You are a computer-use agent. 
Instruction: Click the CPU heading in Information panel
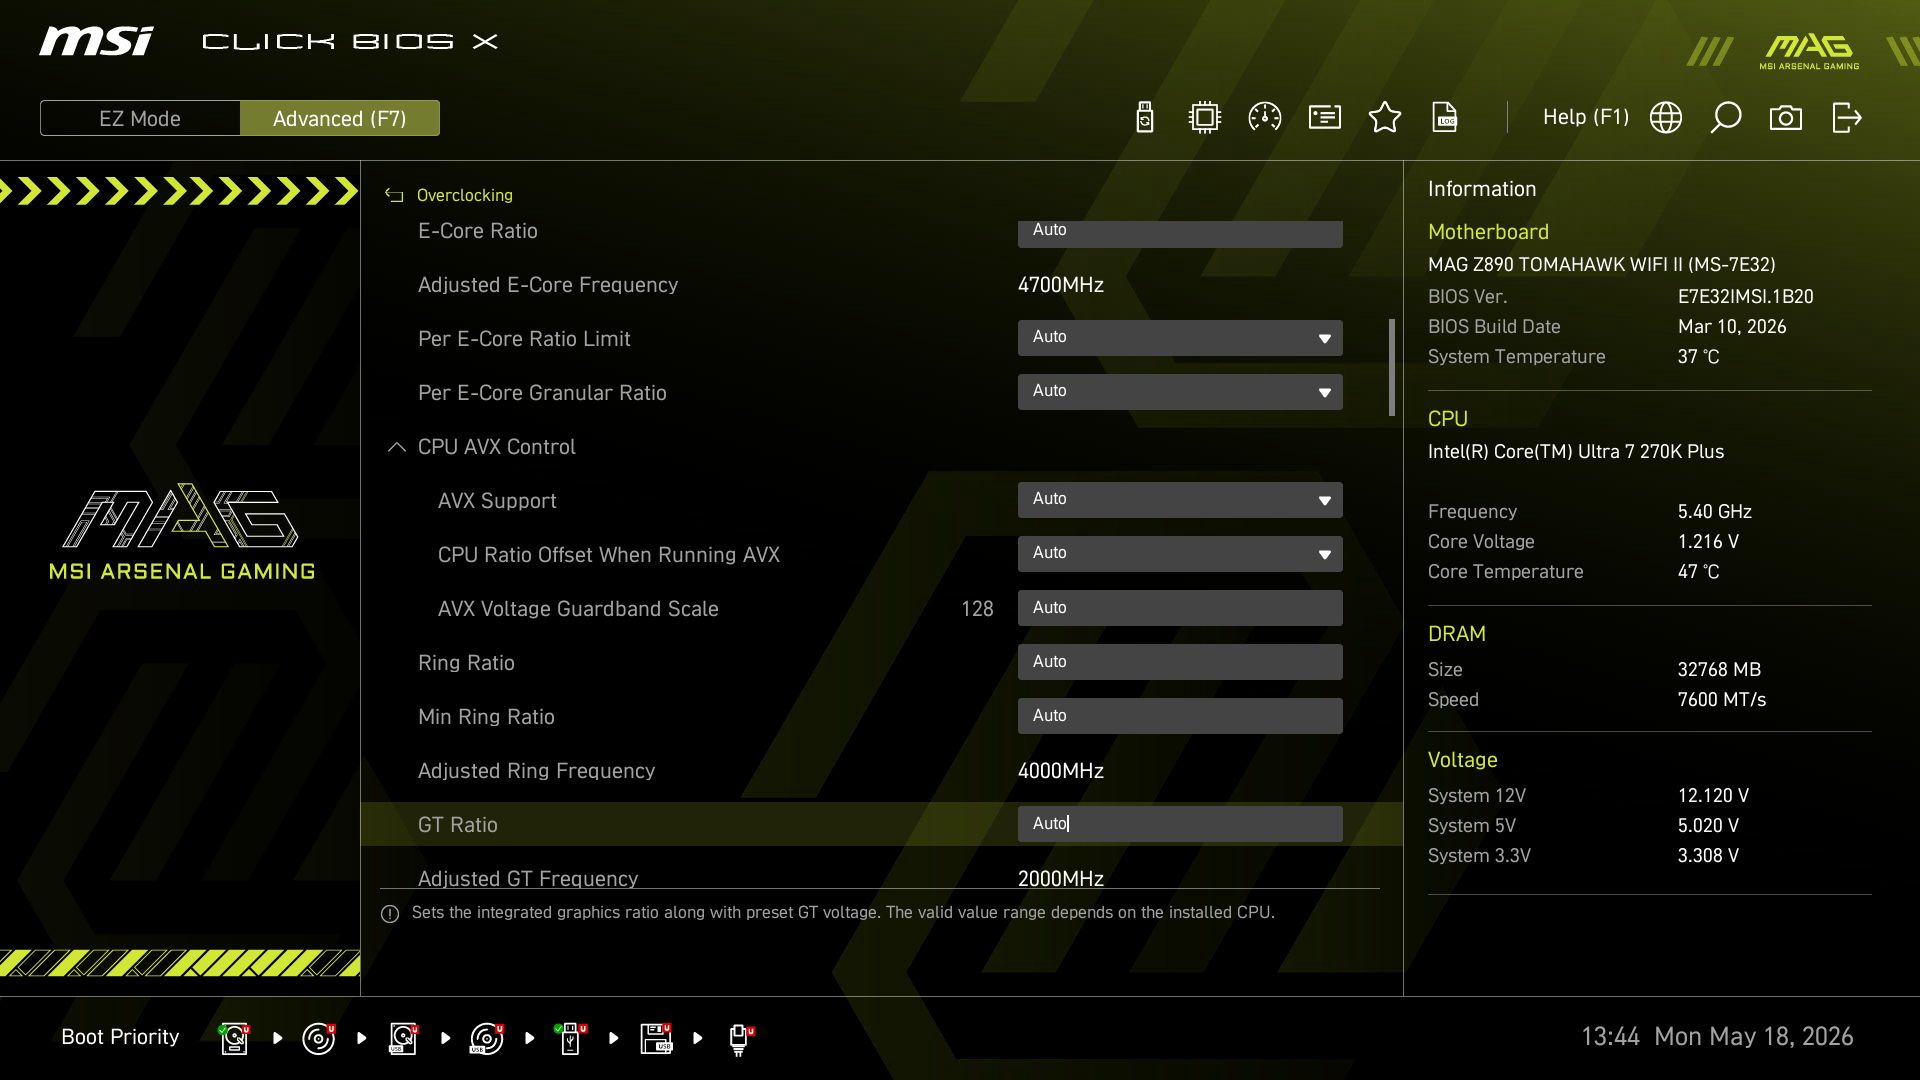pos(1447,419)
